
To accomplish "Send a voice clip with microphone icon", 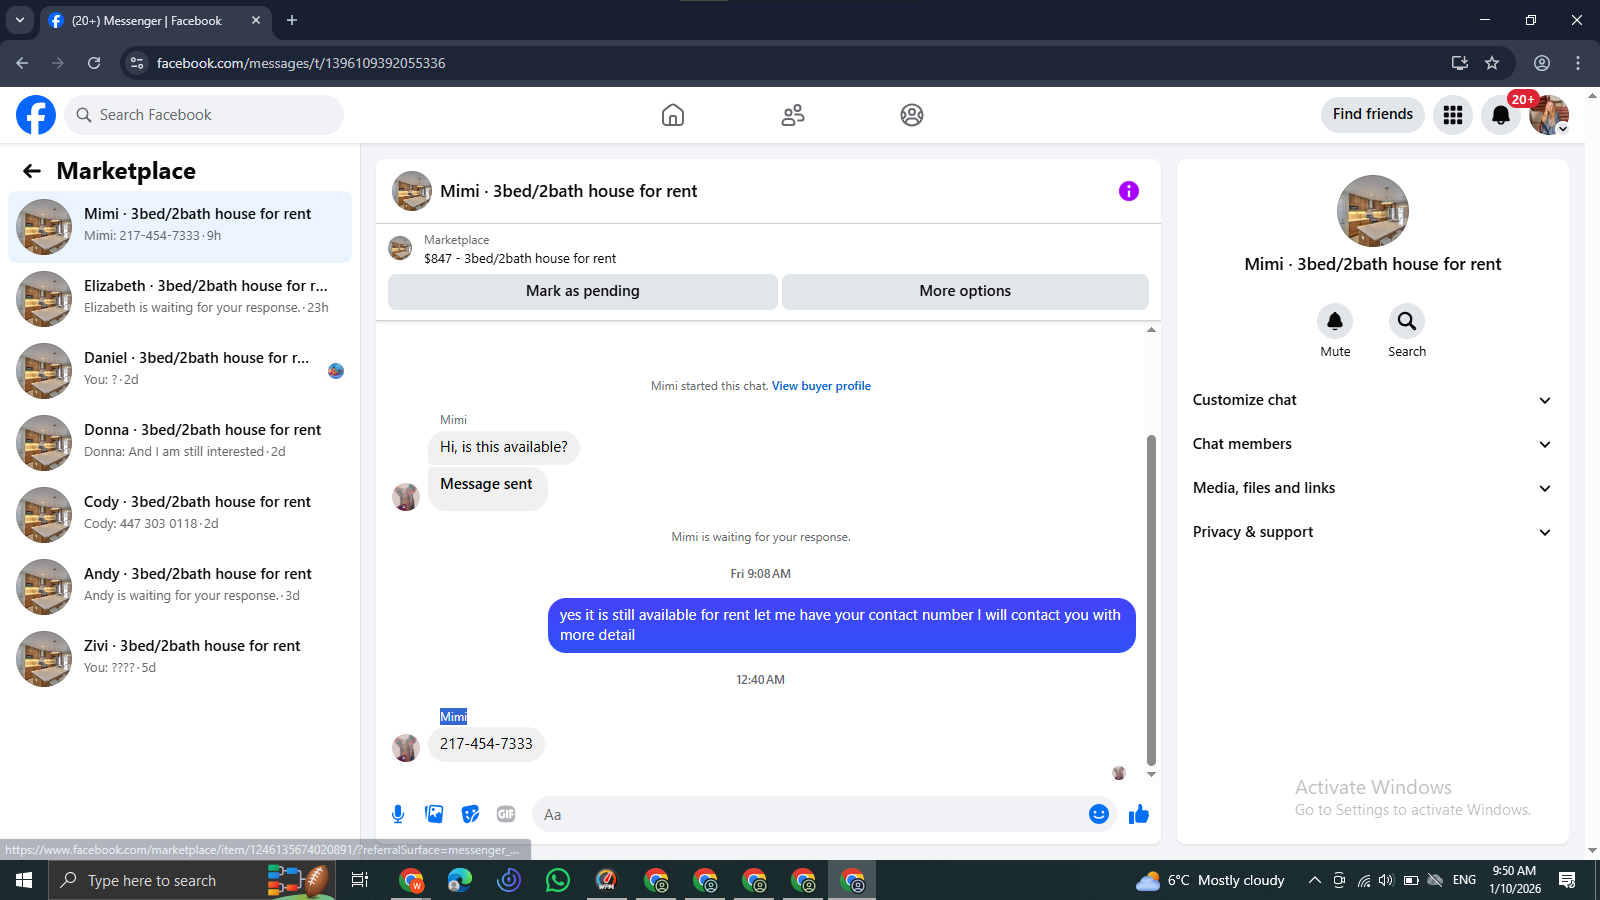I will click(398, 814).
